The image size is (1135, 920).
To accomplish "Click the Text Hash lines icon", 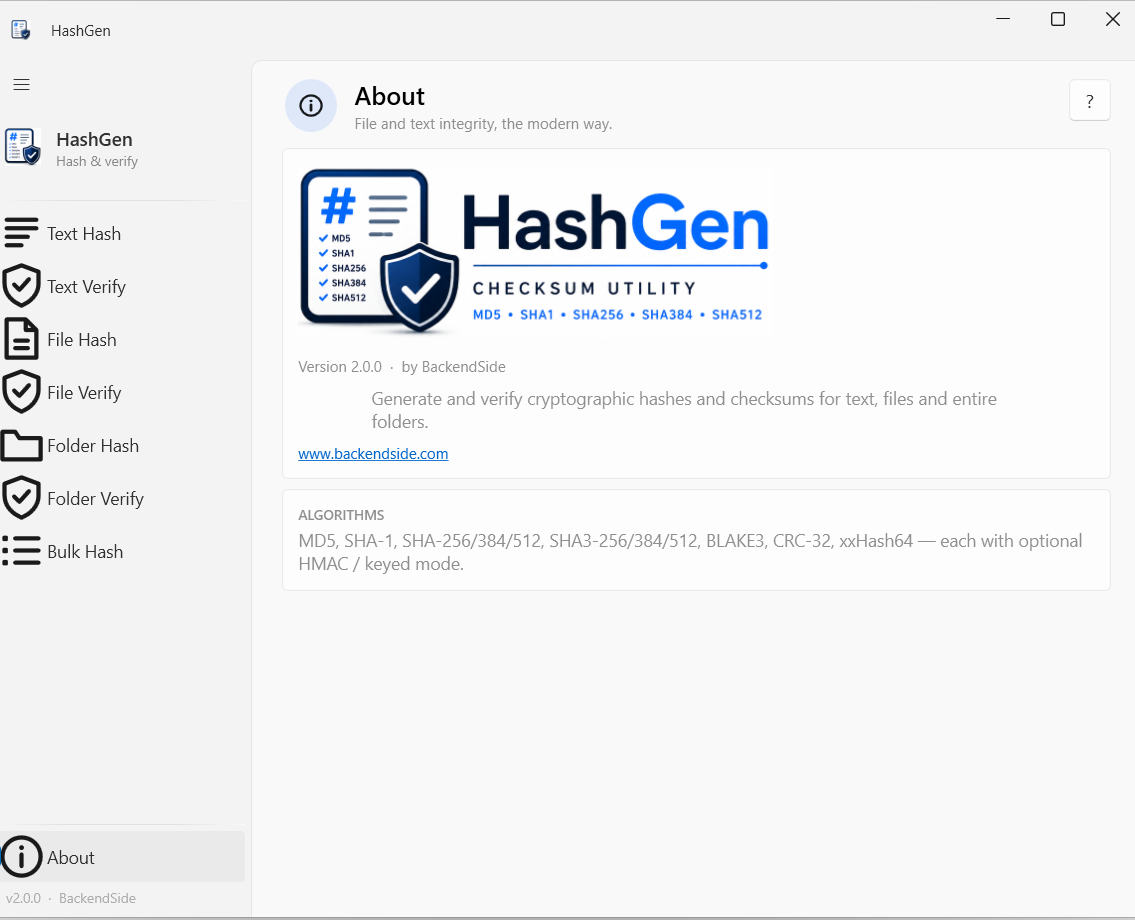I will pos(21,233).
